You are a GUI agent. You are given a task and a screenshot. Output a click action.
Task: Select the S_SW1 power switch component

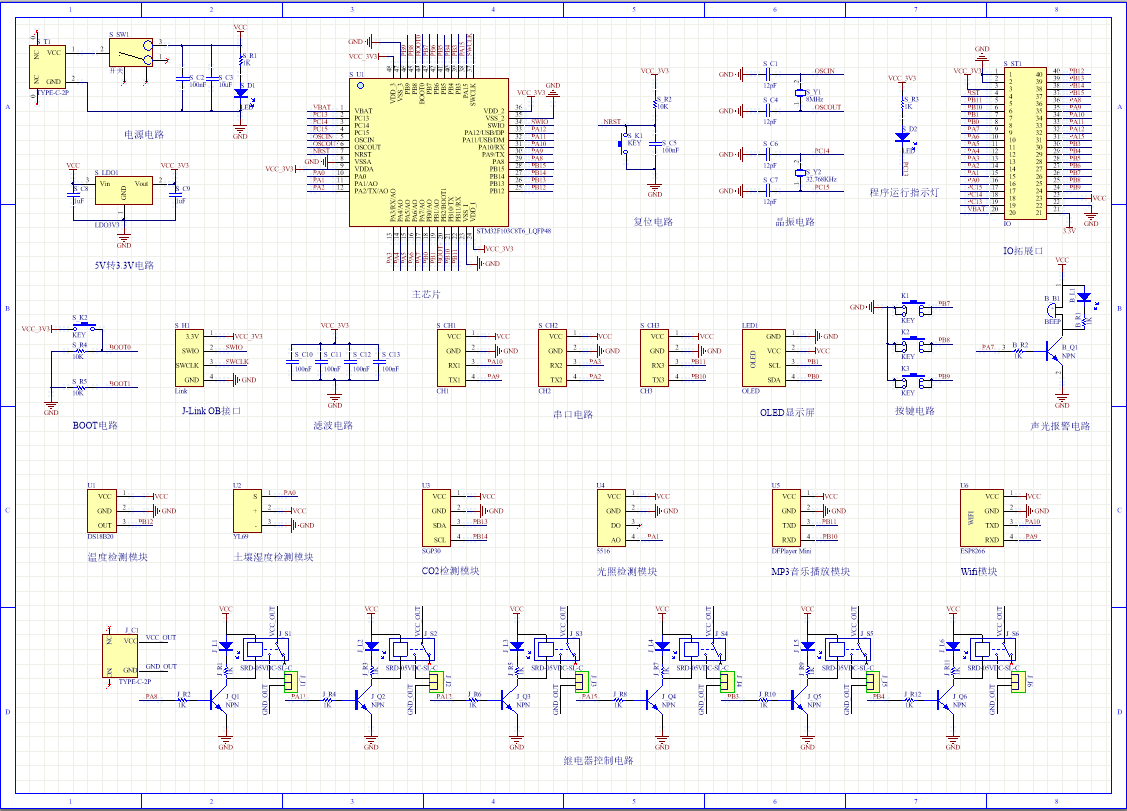131,52
